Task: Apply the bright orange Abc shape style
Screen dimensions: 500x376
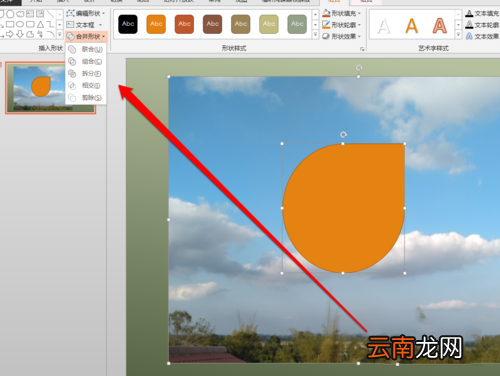Action: tap(156, 24)
